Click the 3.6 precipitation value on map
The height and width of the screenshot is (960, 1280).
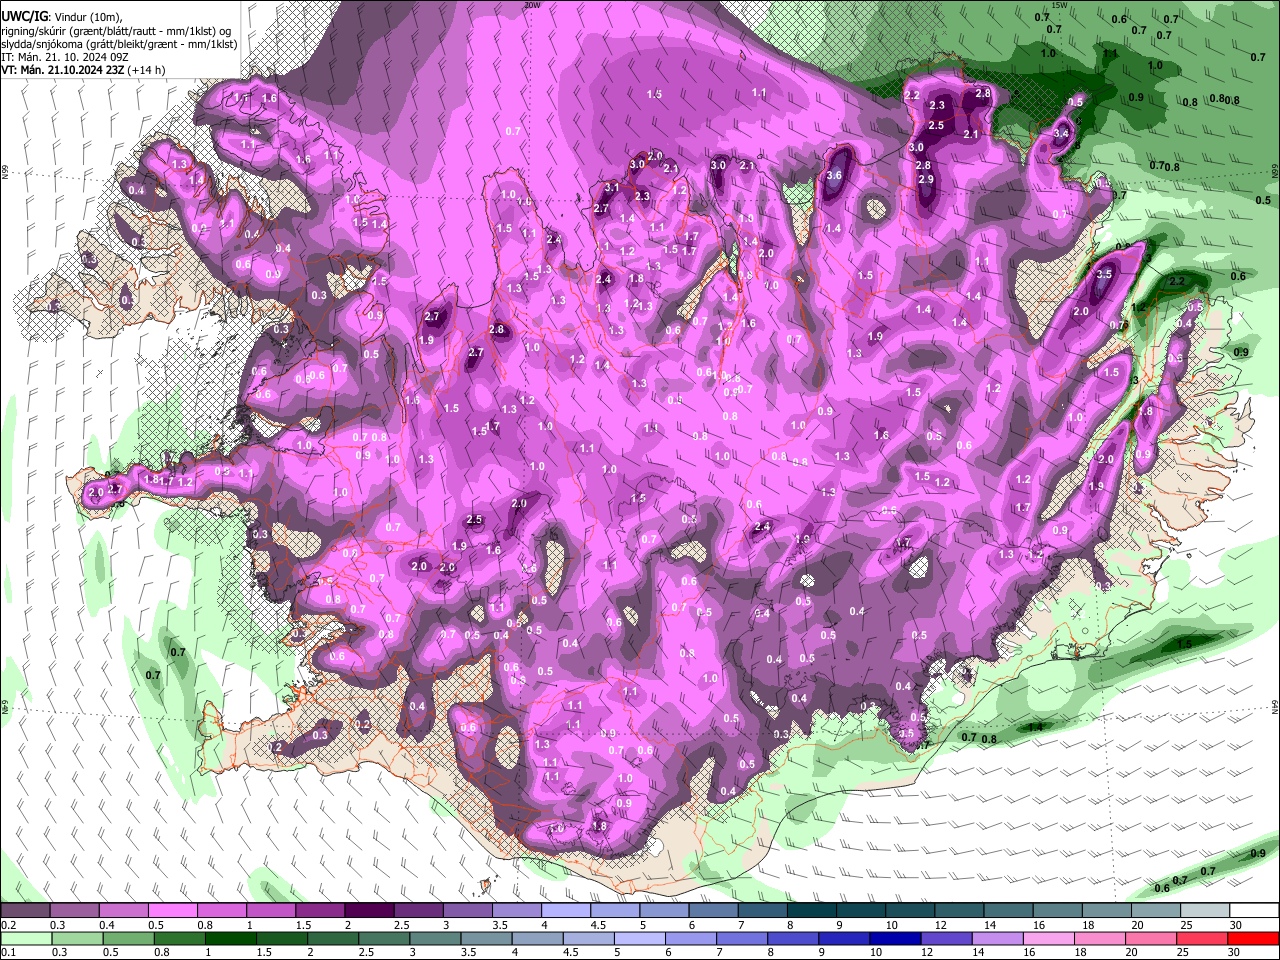836,175
